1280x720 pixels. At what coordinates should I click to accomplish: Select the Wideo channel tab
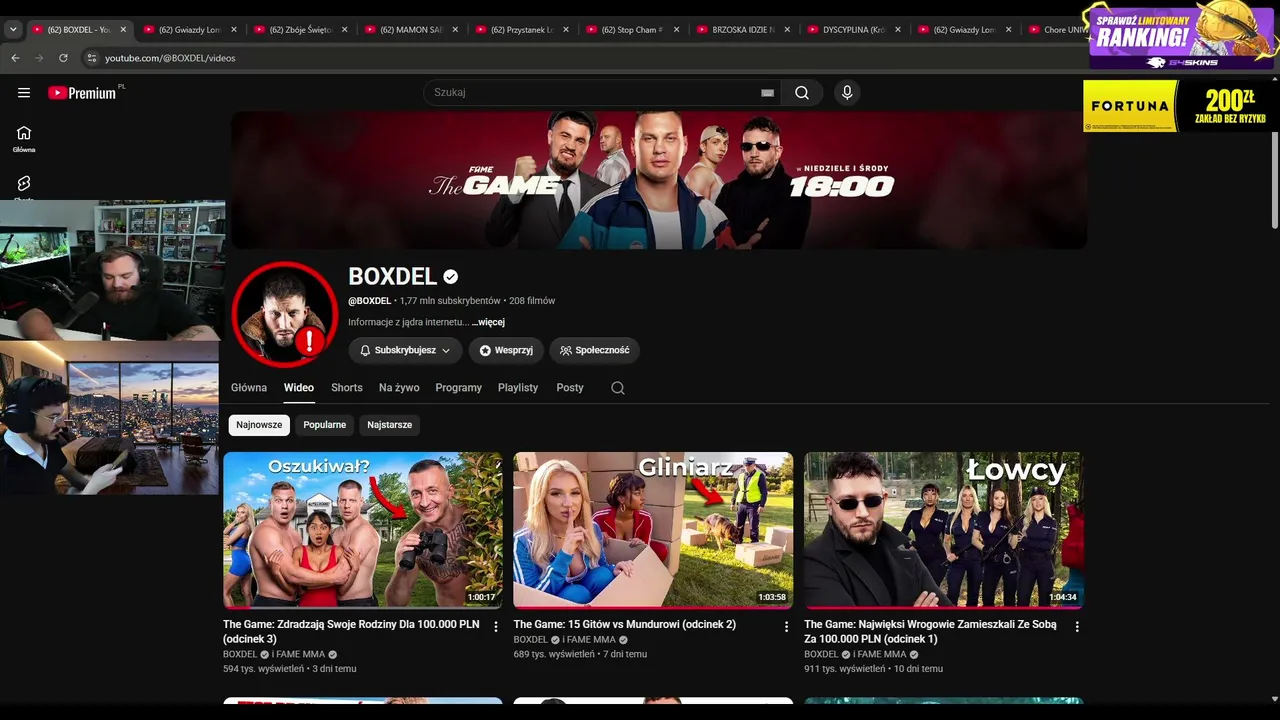(299, 388)
